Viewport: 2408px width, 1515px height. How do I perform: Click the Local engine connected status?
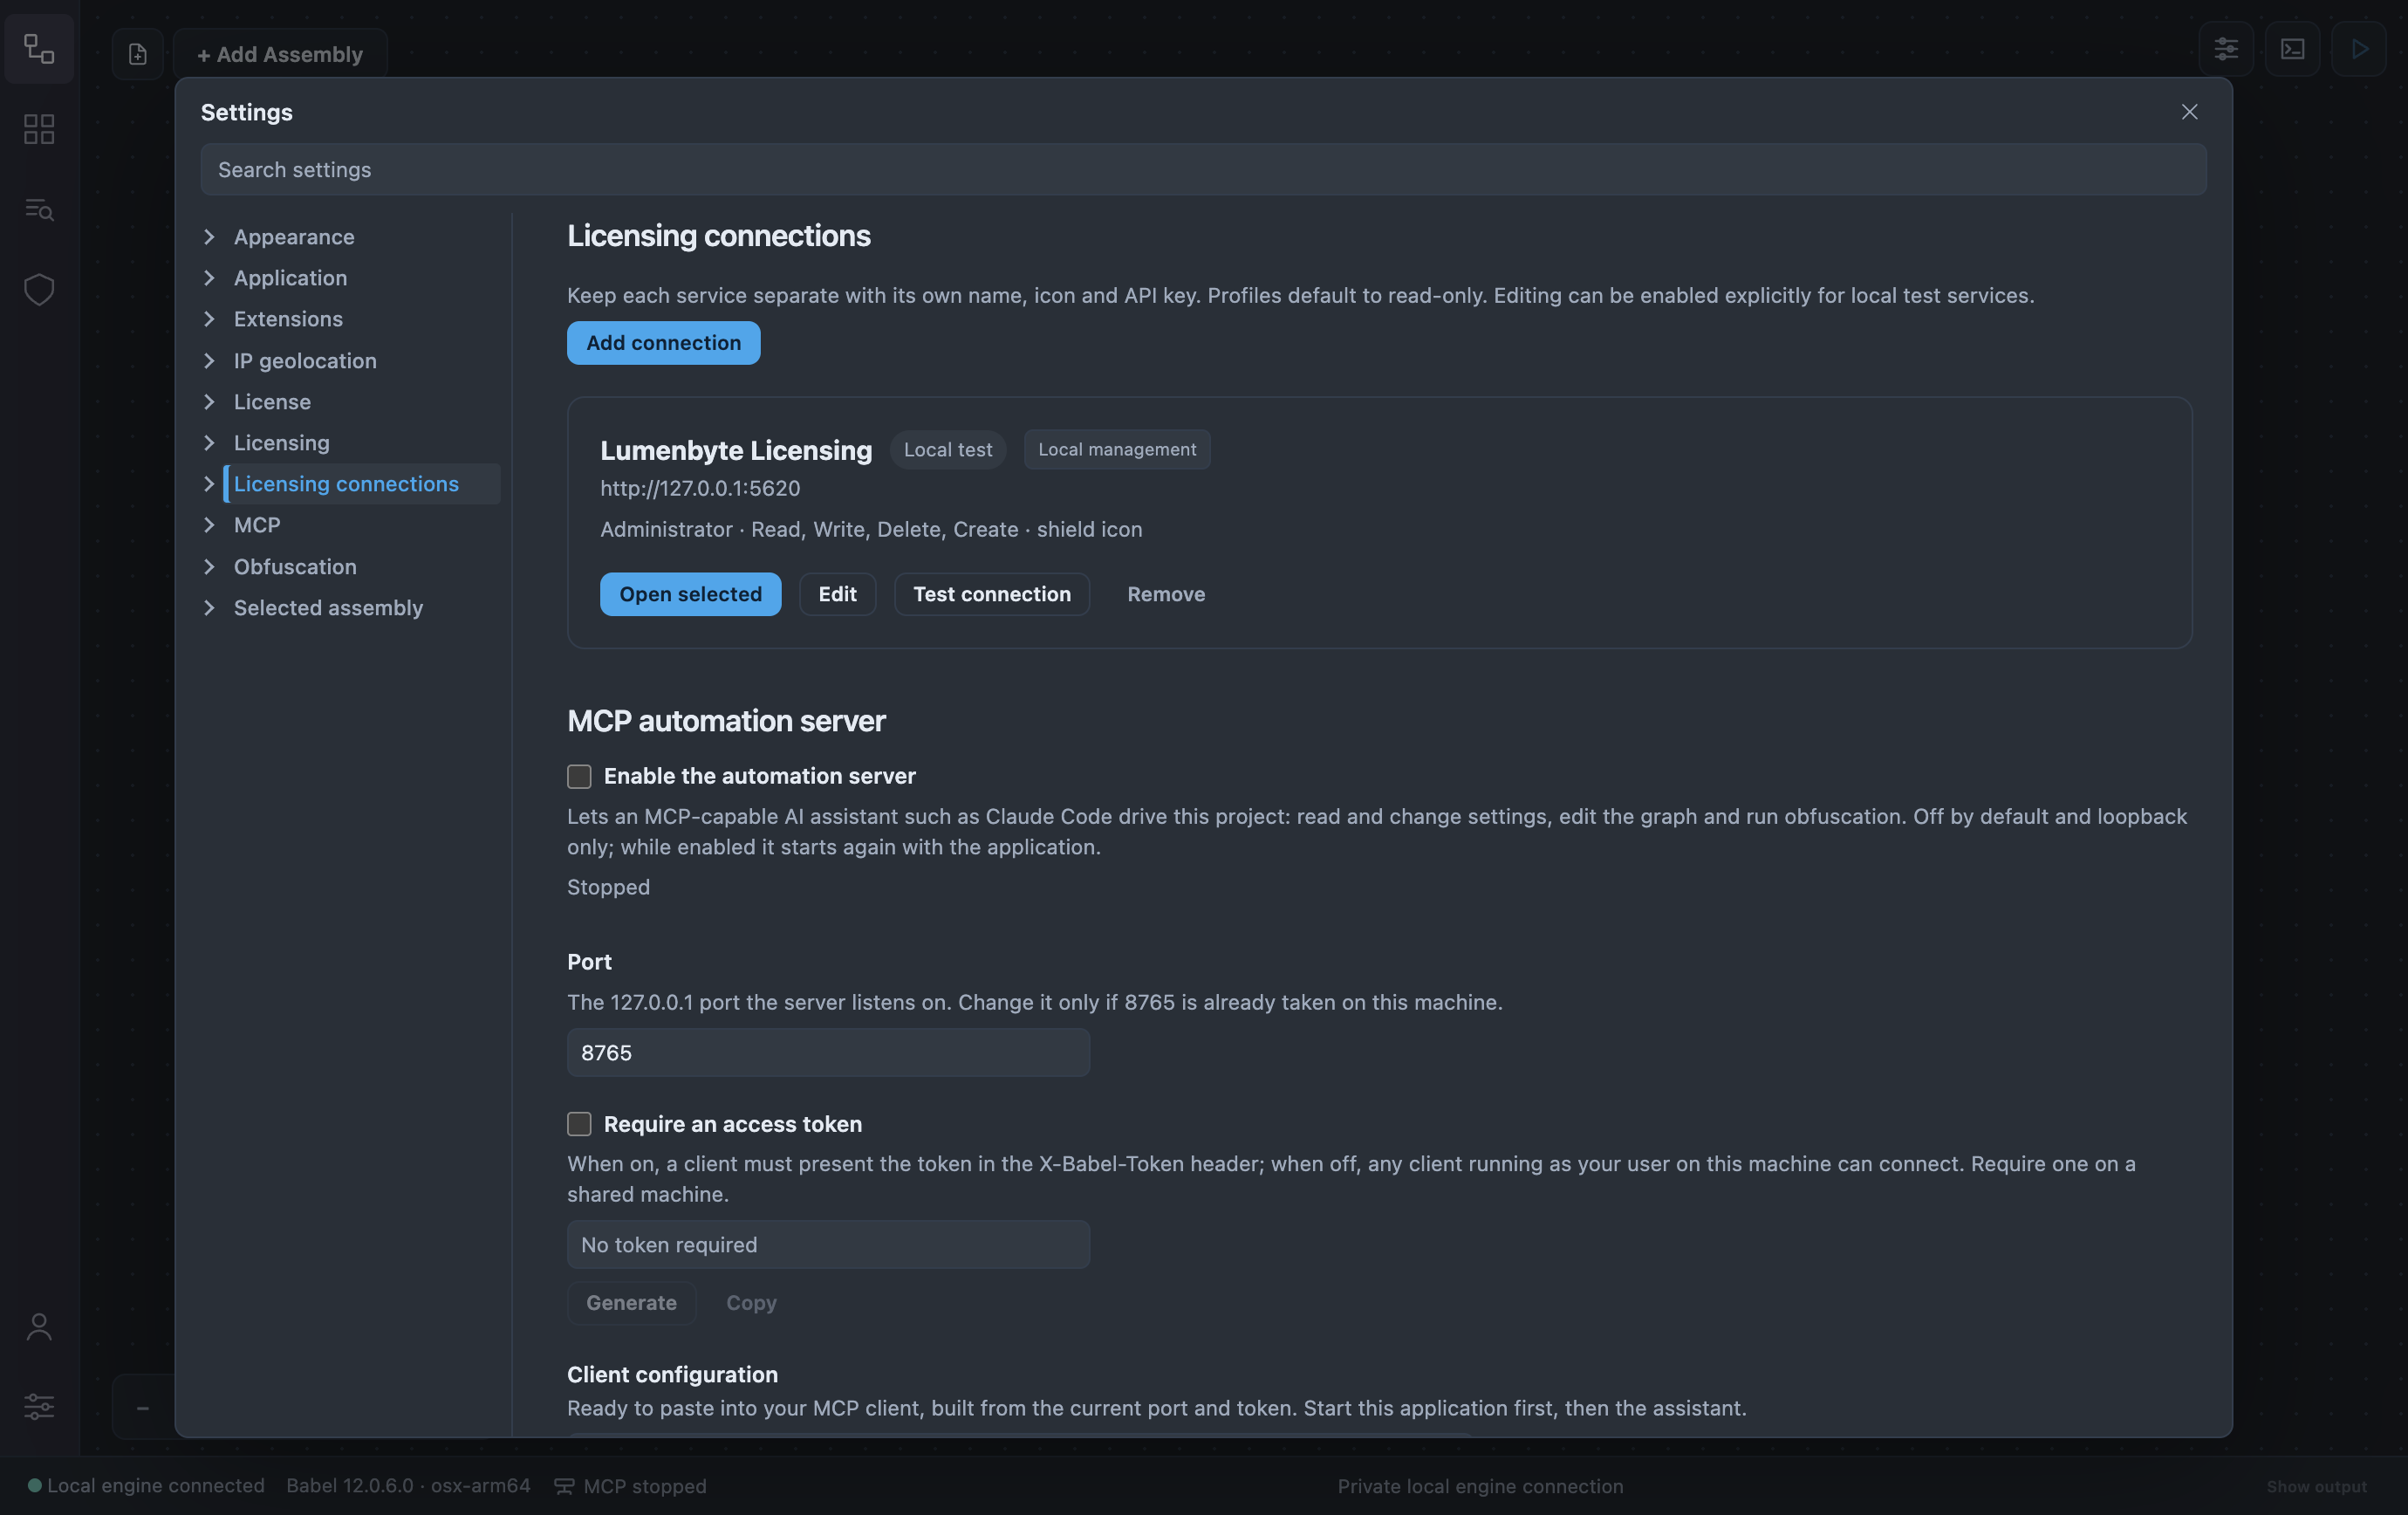coord(146,1486)
